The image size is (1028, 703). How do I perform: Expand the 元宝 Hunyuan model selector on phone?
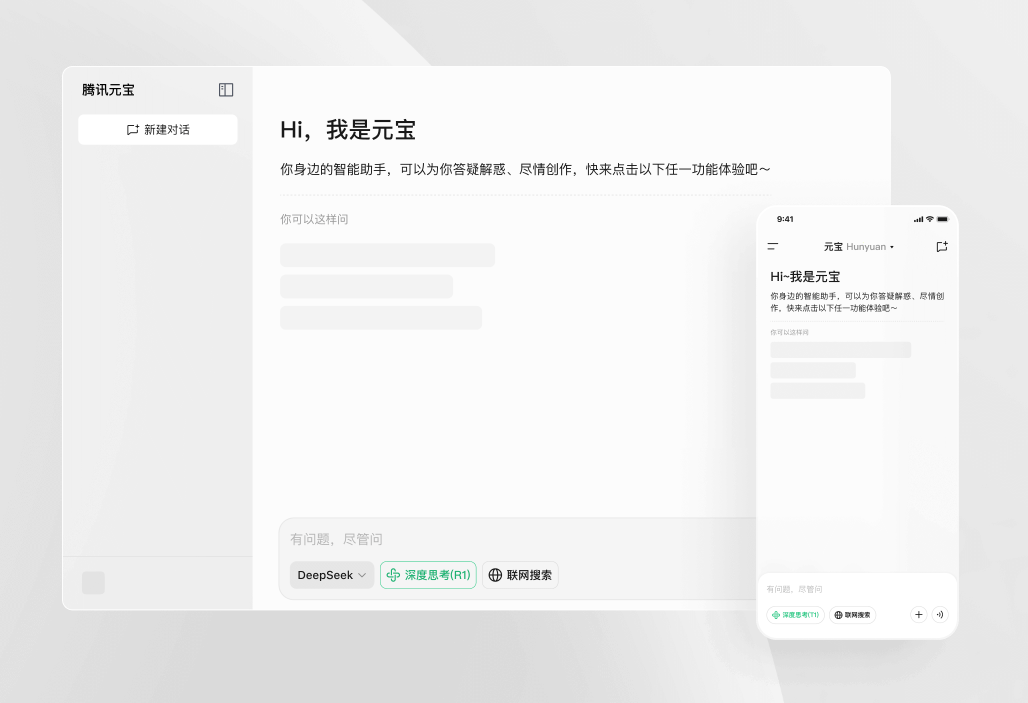click(x=859, y=247)
